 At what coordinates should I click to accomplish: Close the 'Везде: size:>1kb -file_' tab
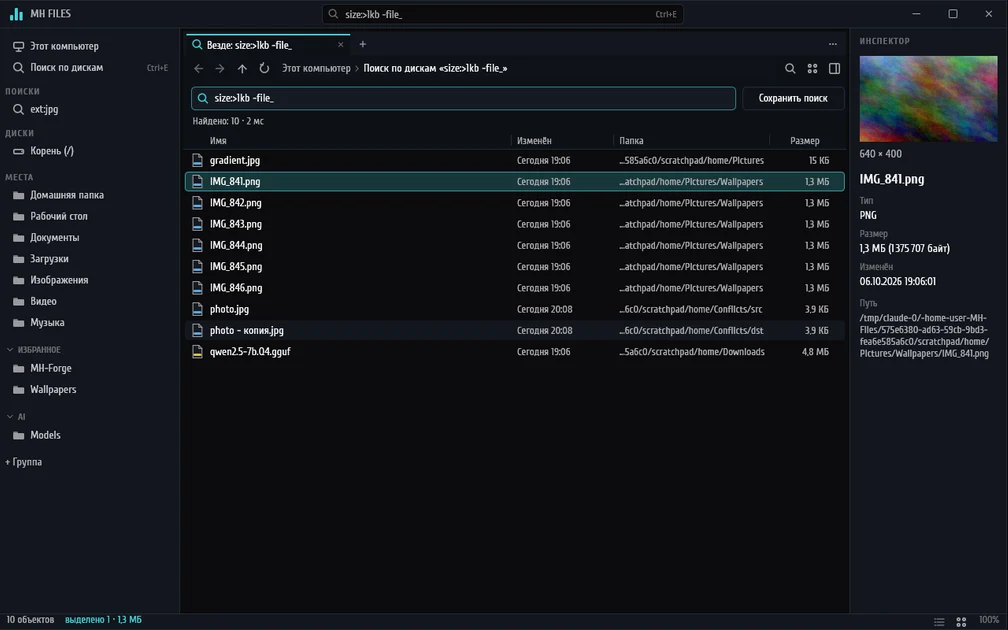point(341,45)
